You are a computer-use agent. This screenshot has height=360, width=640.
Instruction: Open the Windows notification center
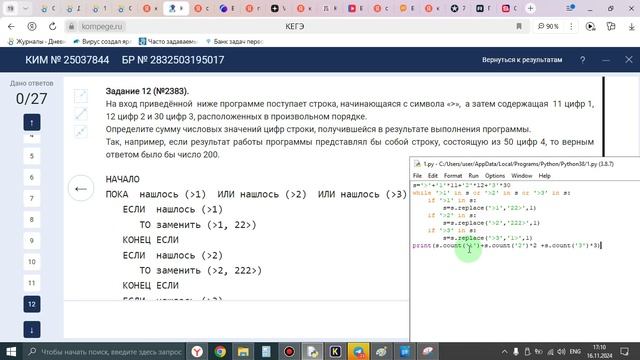coord(624,351)
